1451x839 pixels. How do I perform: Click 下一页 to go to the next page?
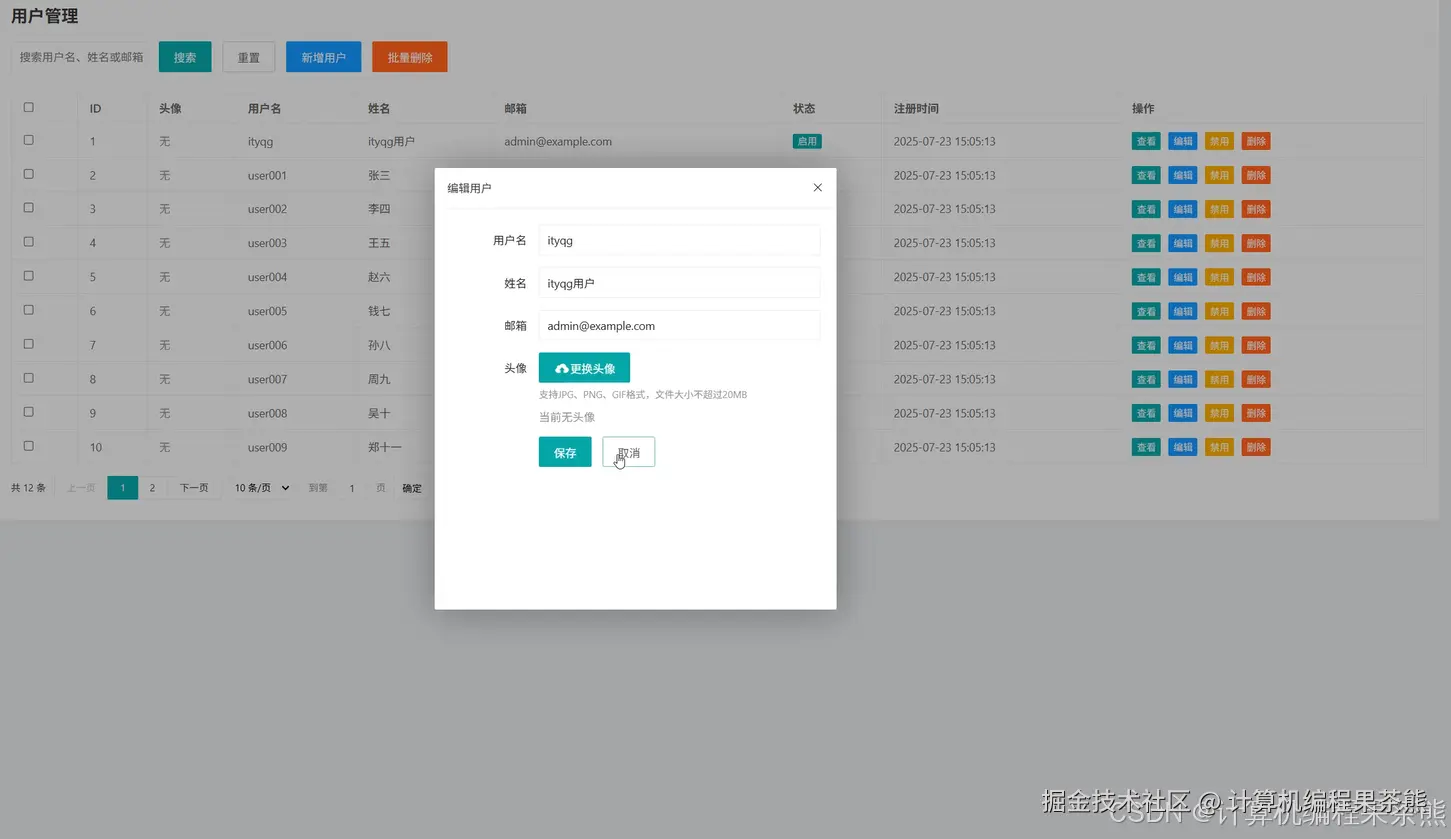pos(194,488)
